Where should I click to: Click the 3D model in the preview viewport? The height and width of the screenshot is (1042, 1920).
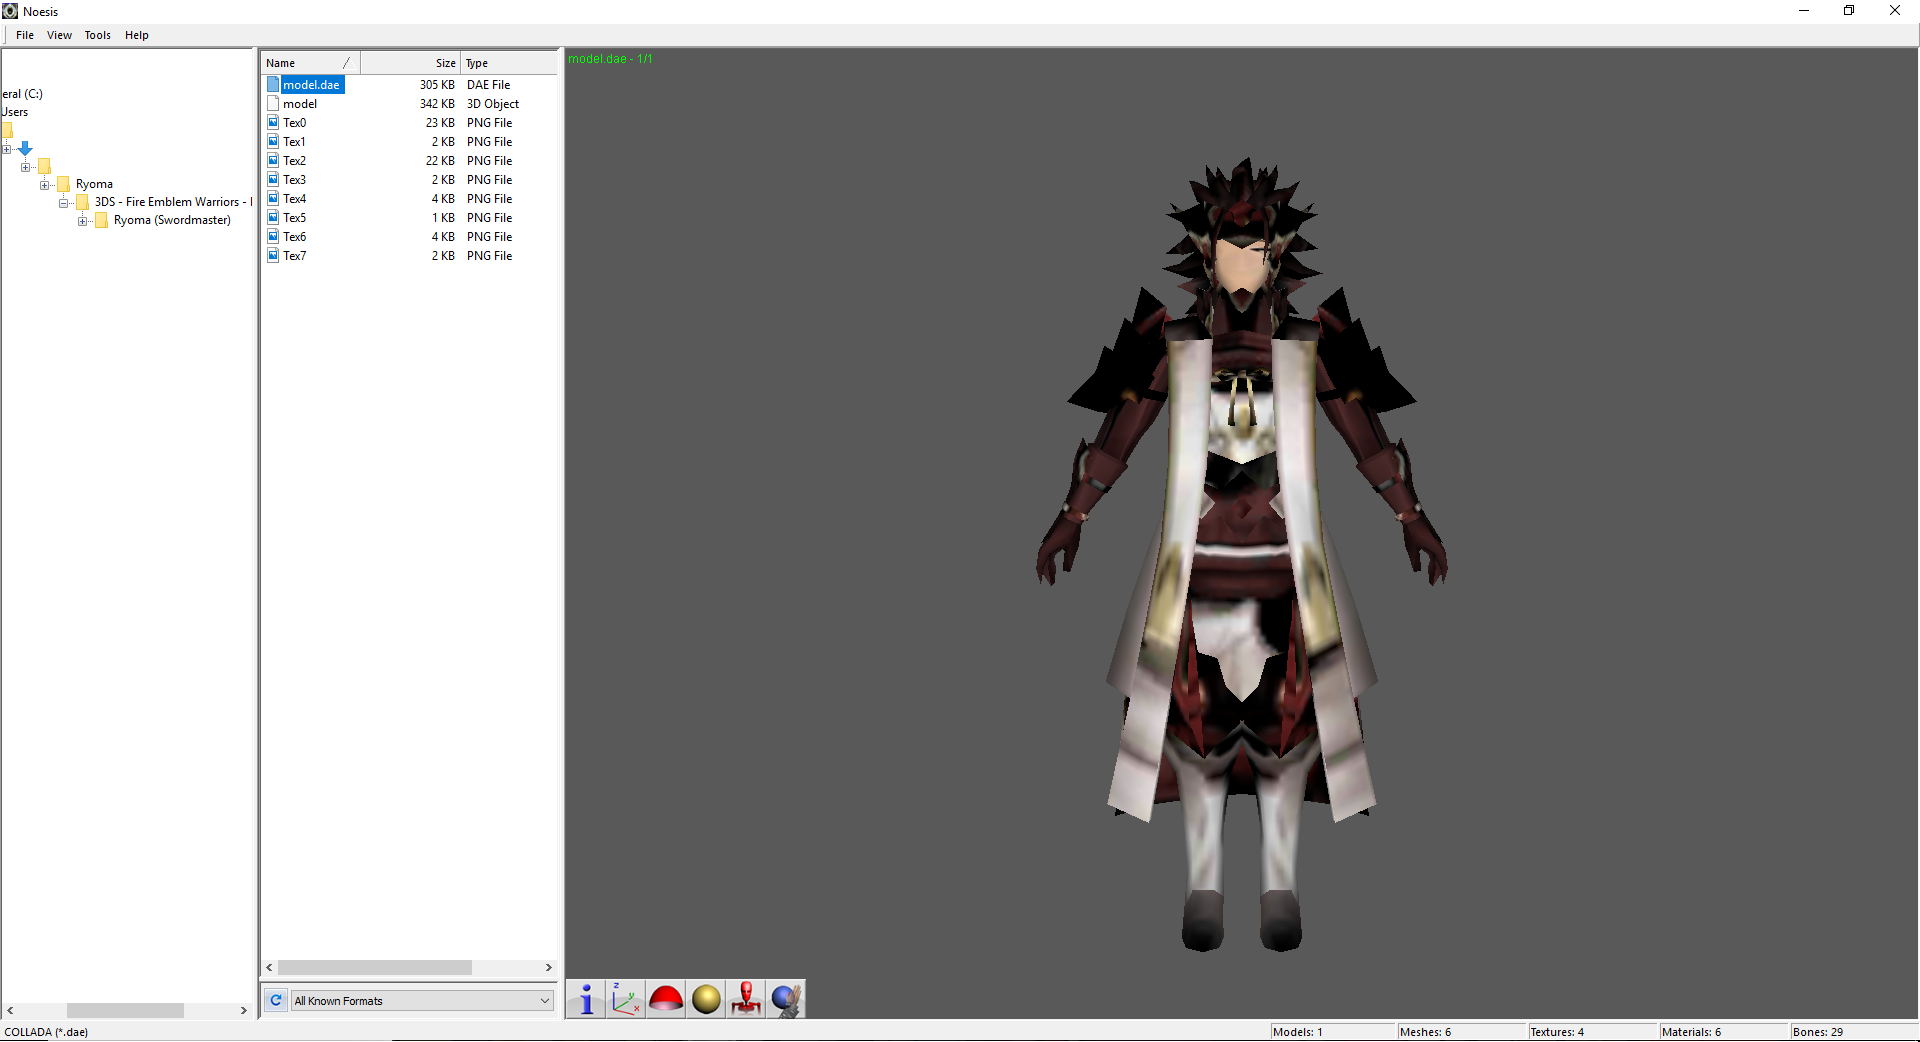point(1241,555)
